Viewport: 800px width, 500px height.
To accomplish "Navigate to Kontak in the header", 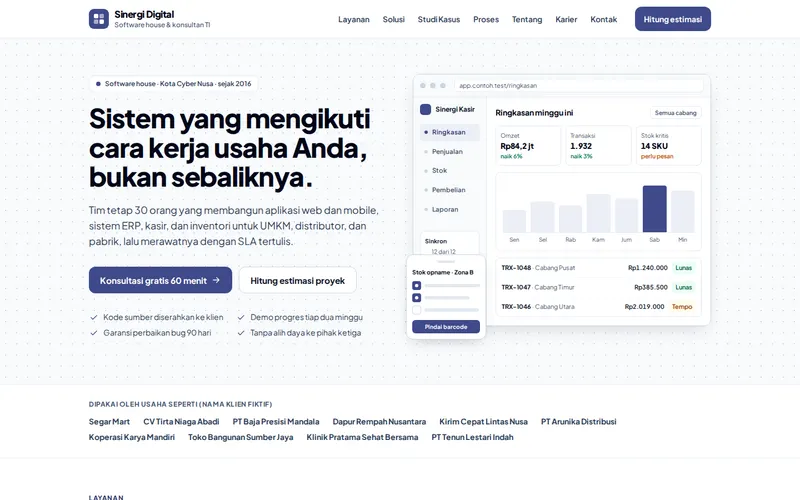I will (604, 19).
